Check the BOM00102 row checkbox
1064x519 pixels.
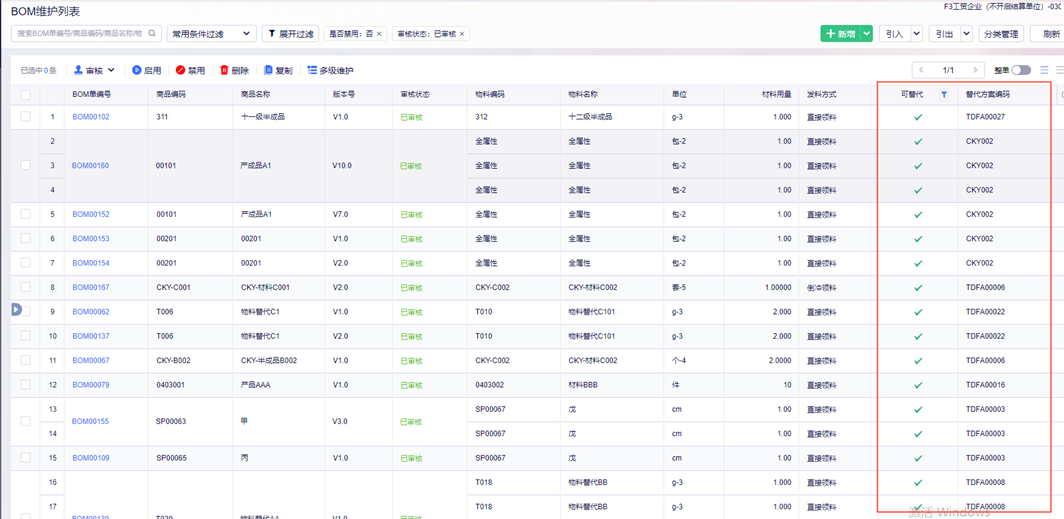point(26,117)
